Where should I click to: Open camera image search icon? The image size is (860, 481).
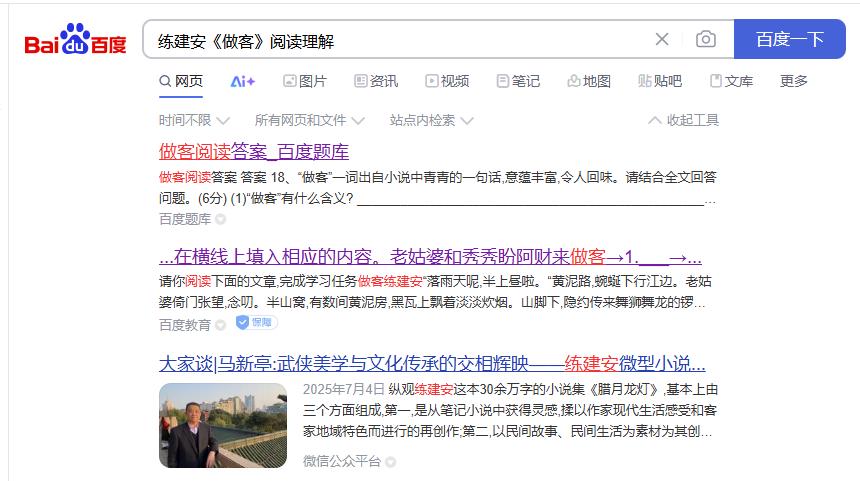705,39
